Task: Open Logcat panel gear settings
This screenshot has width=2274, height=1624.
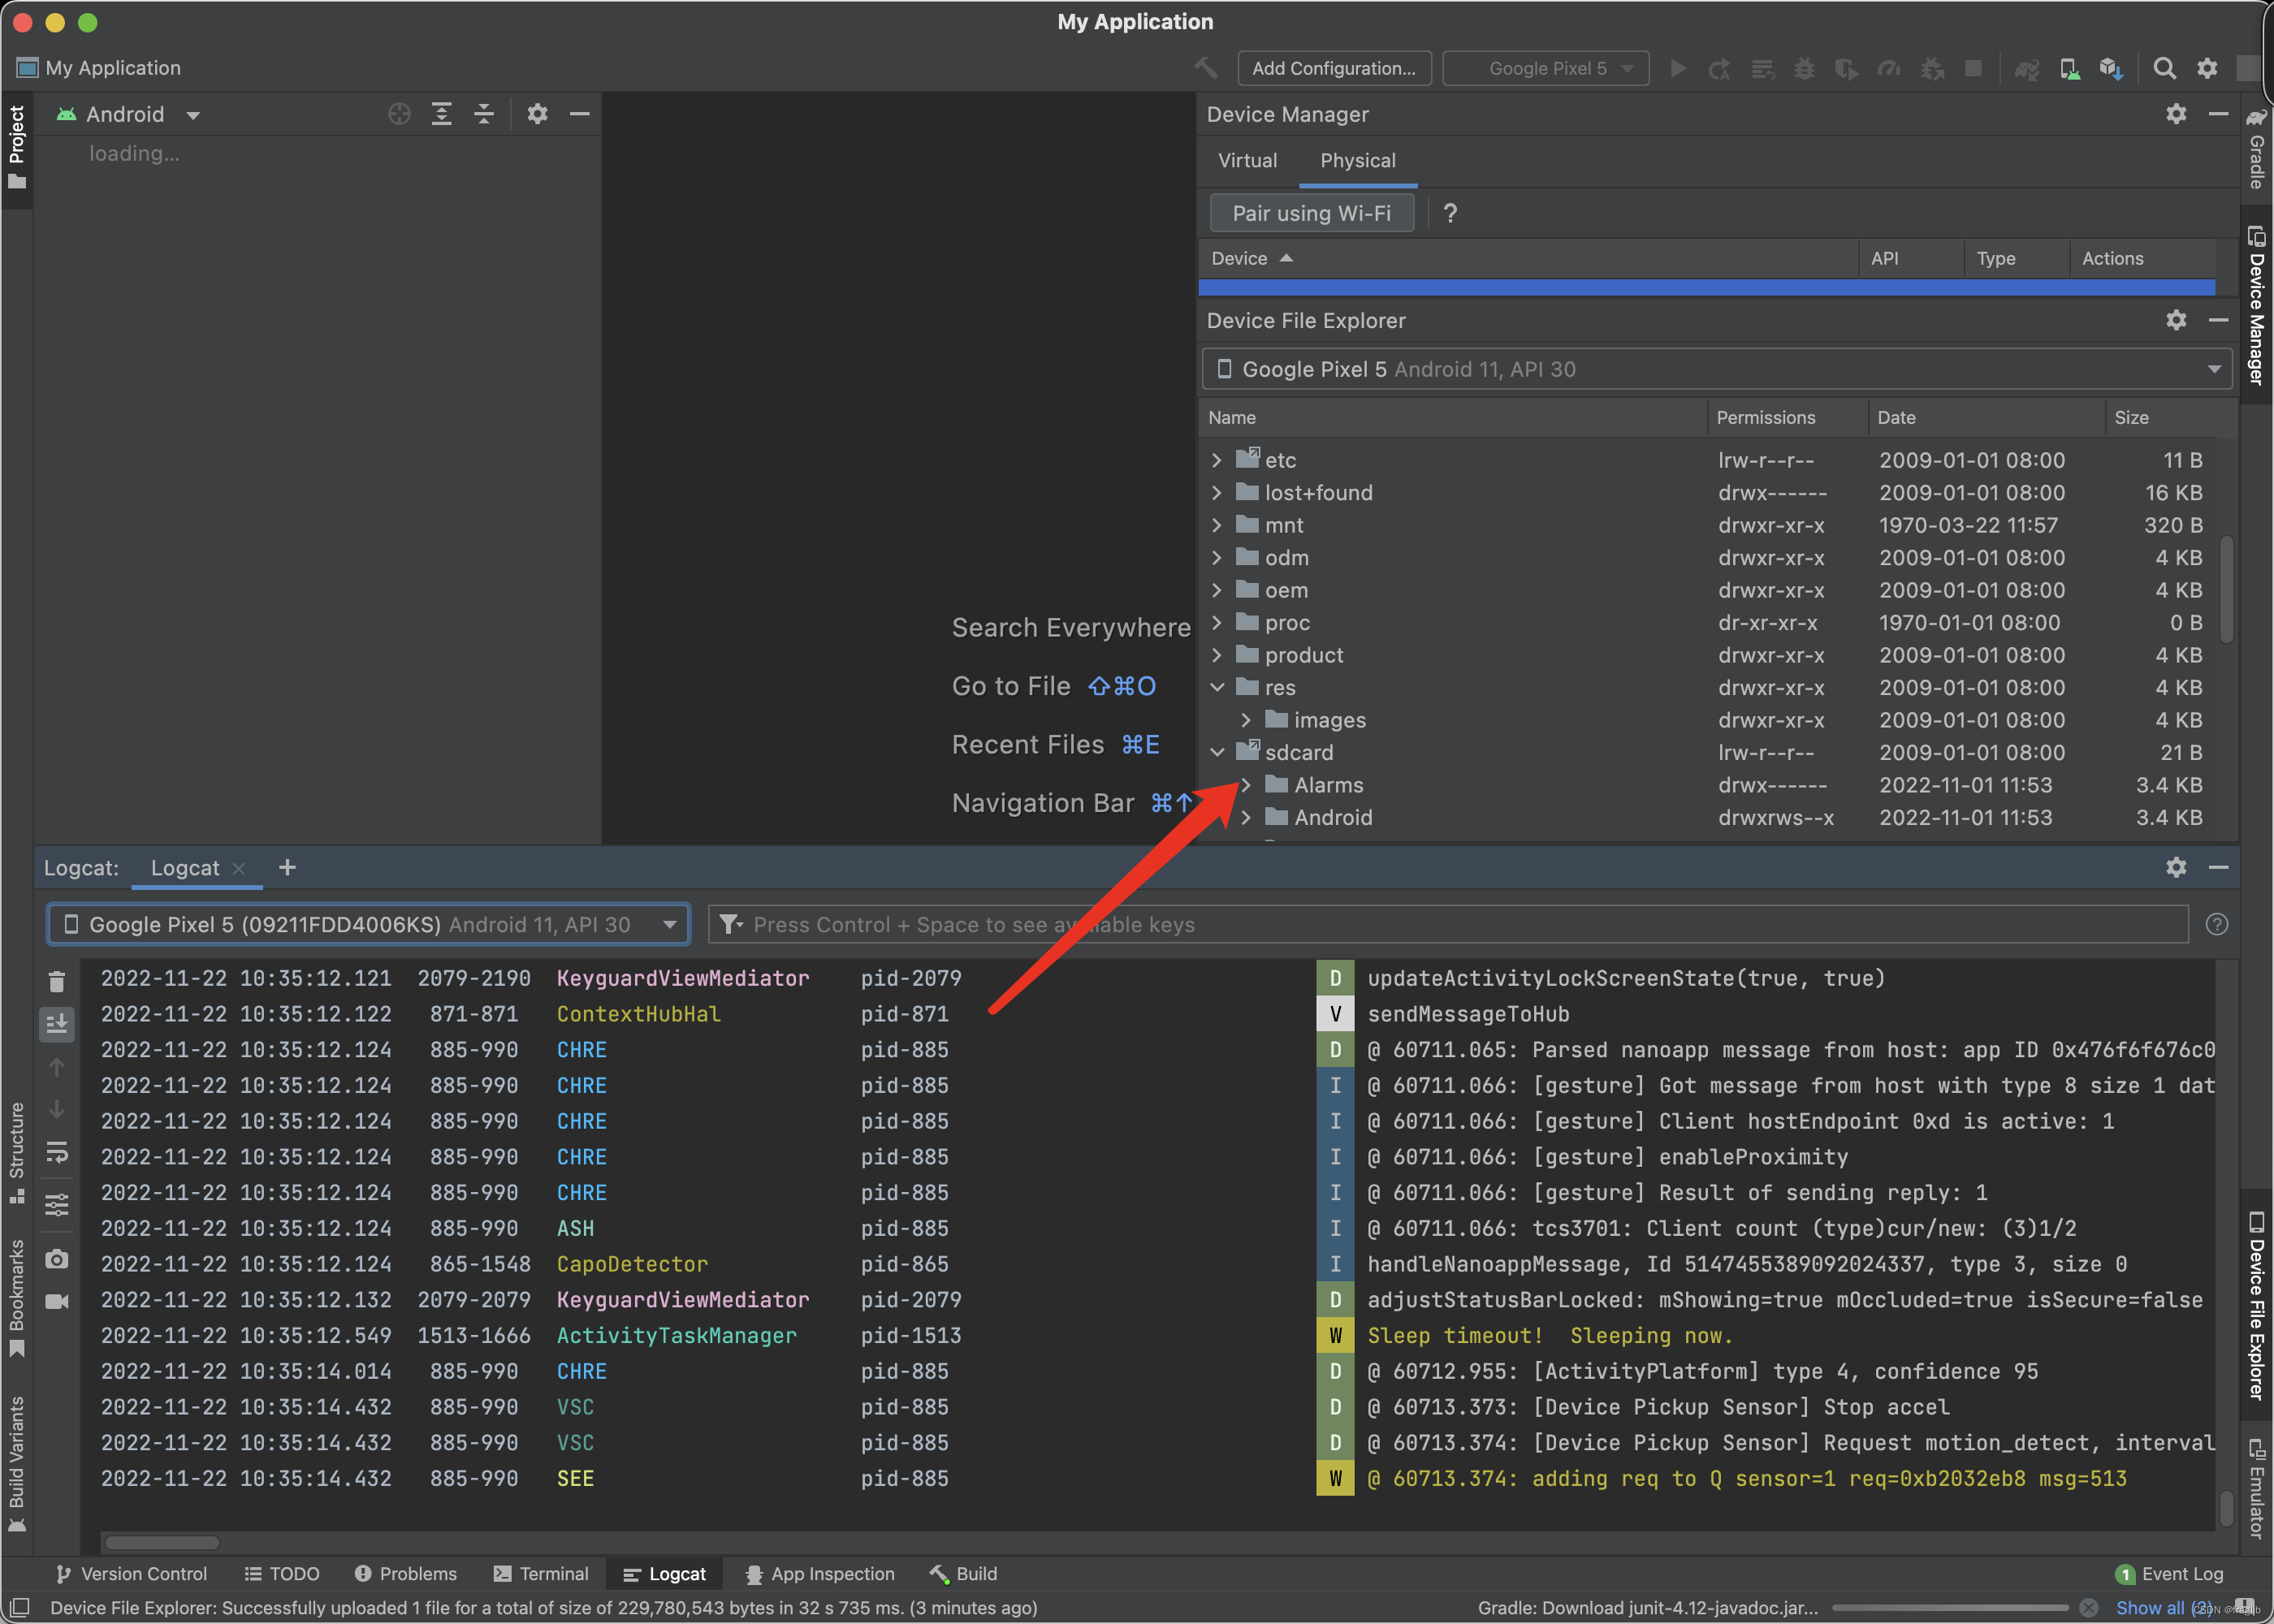Action: tap(2176, 867)
